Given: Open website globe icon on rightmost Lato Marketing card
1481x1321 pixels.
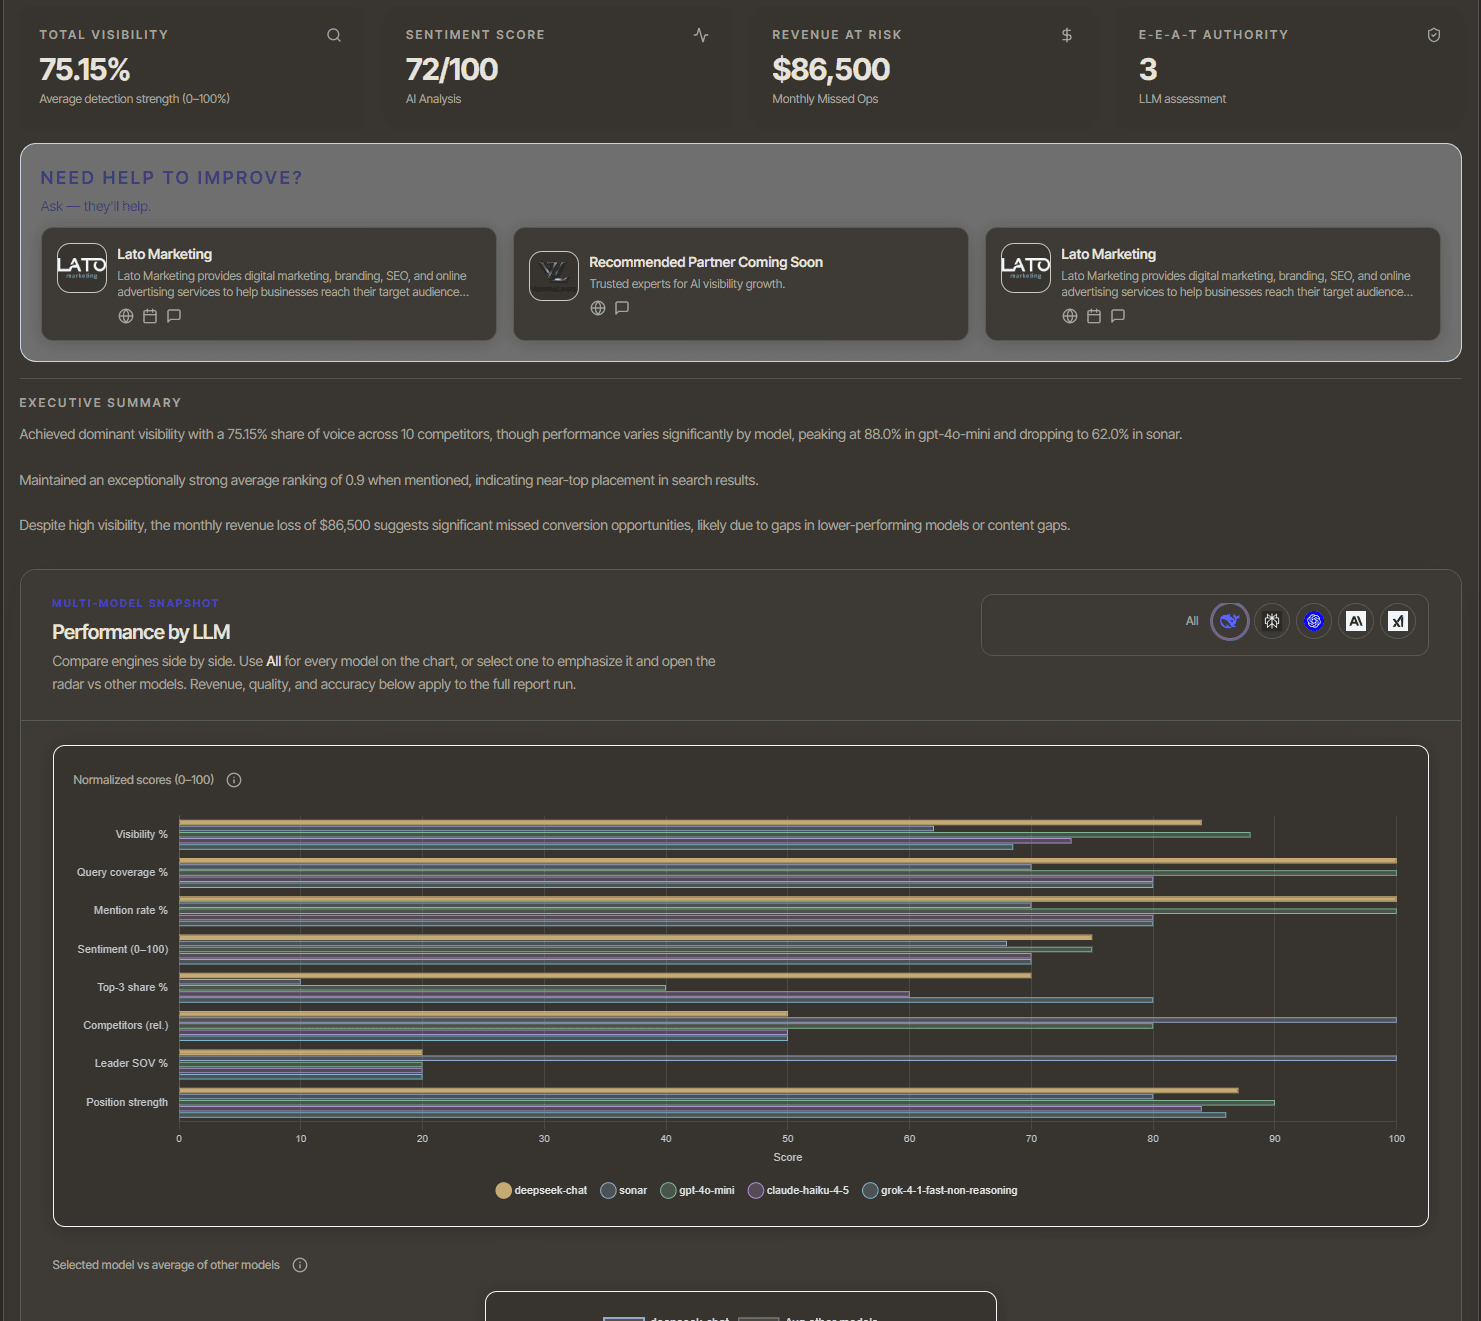Looking at the screenshot, I should point(1070,316).
